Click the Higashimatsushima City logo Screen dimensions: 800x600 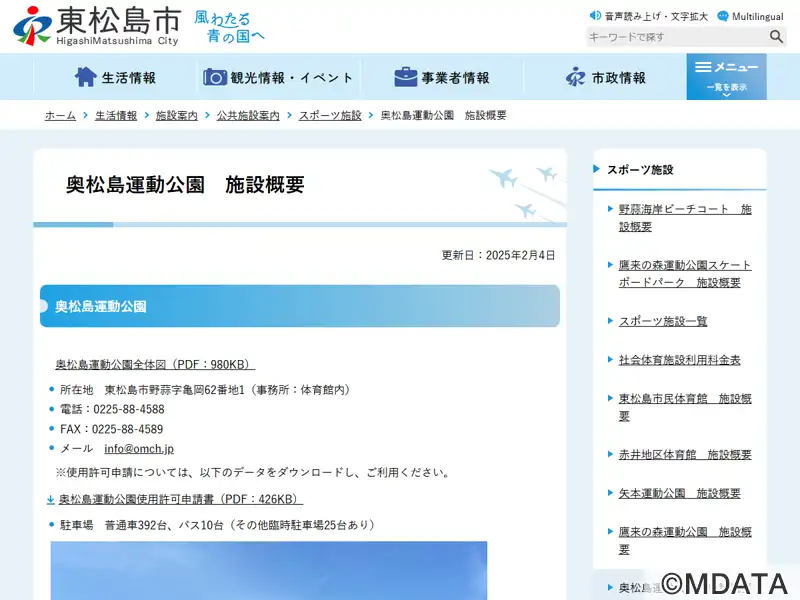tap(97, 26)
